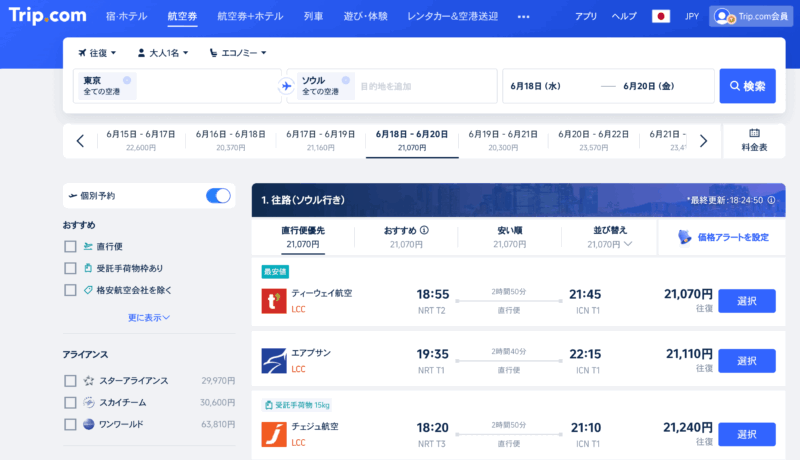Click 価格アラートを設定 link
This screenshot has height=460, width=800.
tap(733, 237)
